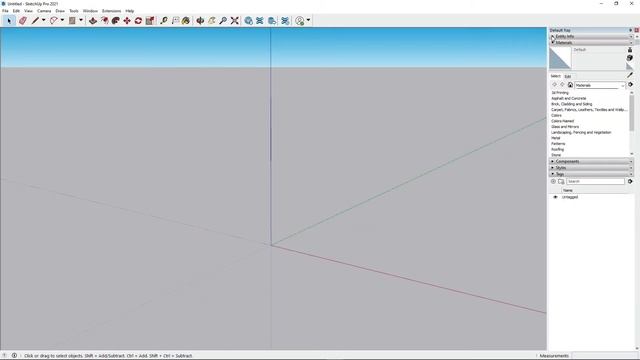Open Colors-Named materials folder
Viewport: 640px width, 360px height.
(562, 121)
